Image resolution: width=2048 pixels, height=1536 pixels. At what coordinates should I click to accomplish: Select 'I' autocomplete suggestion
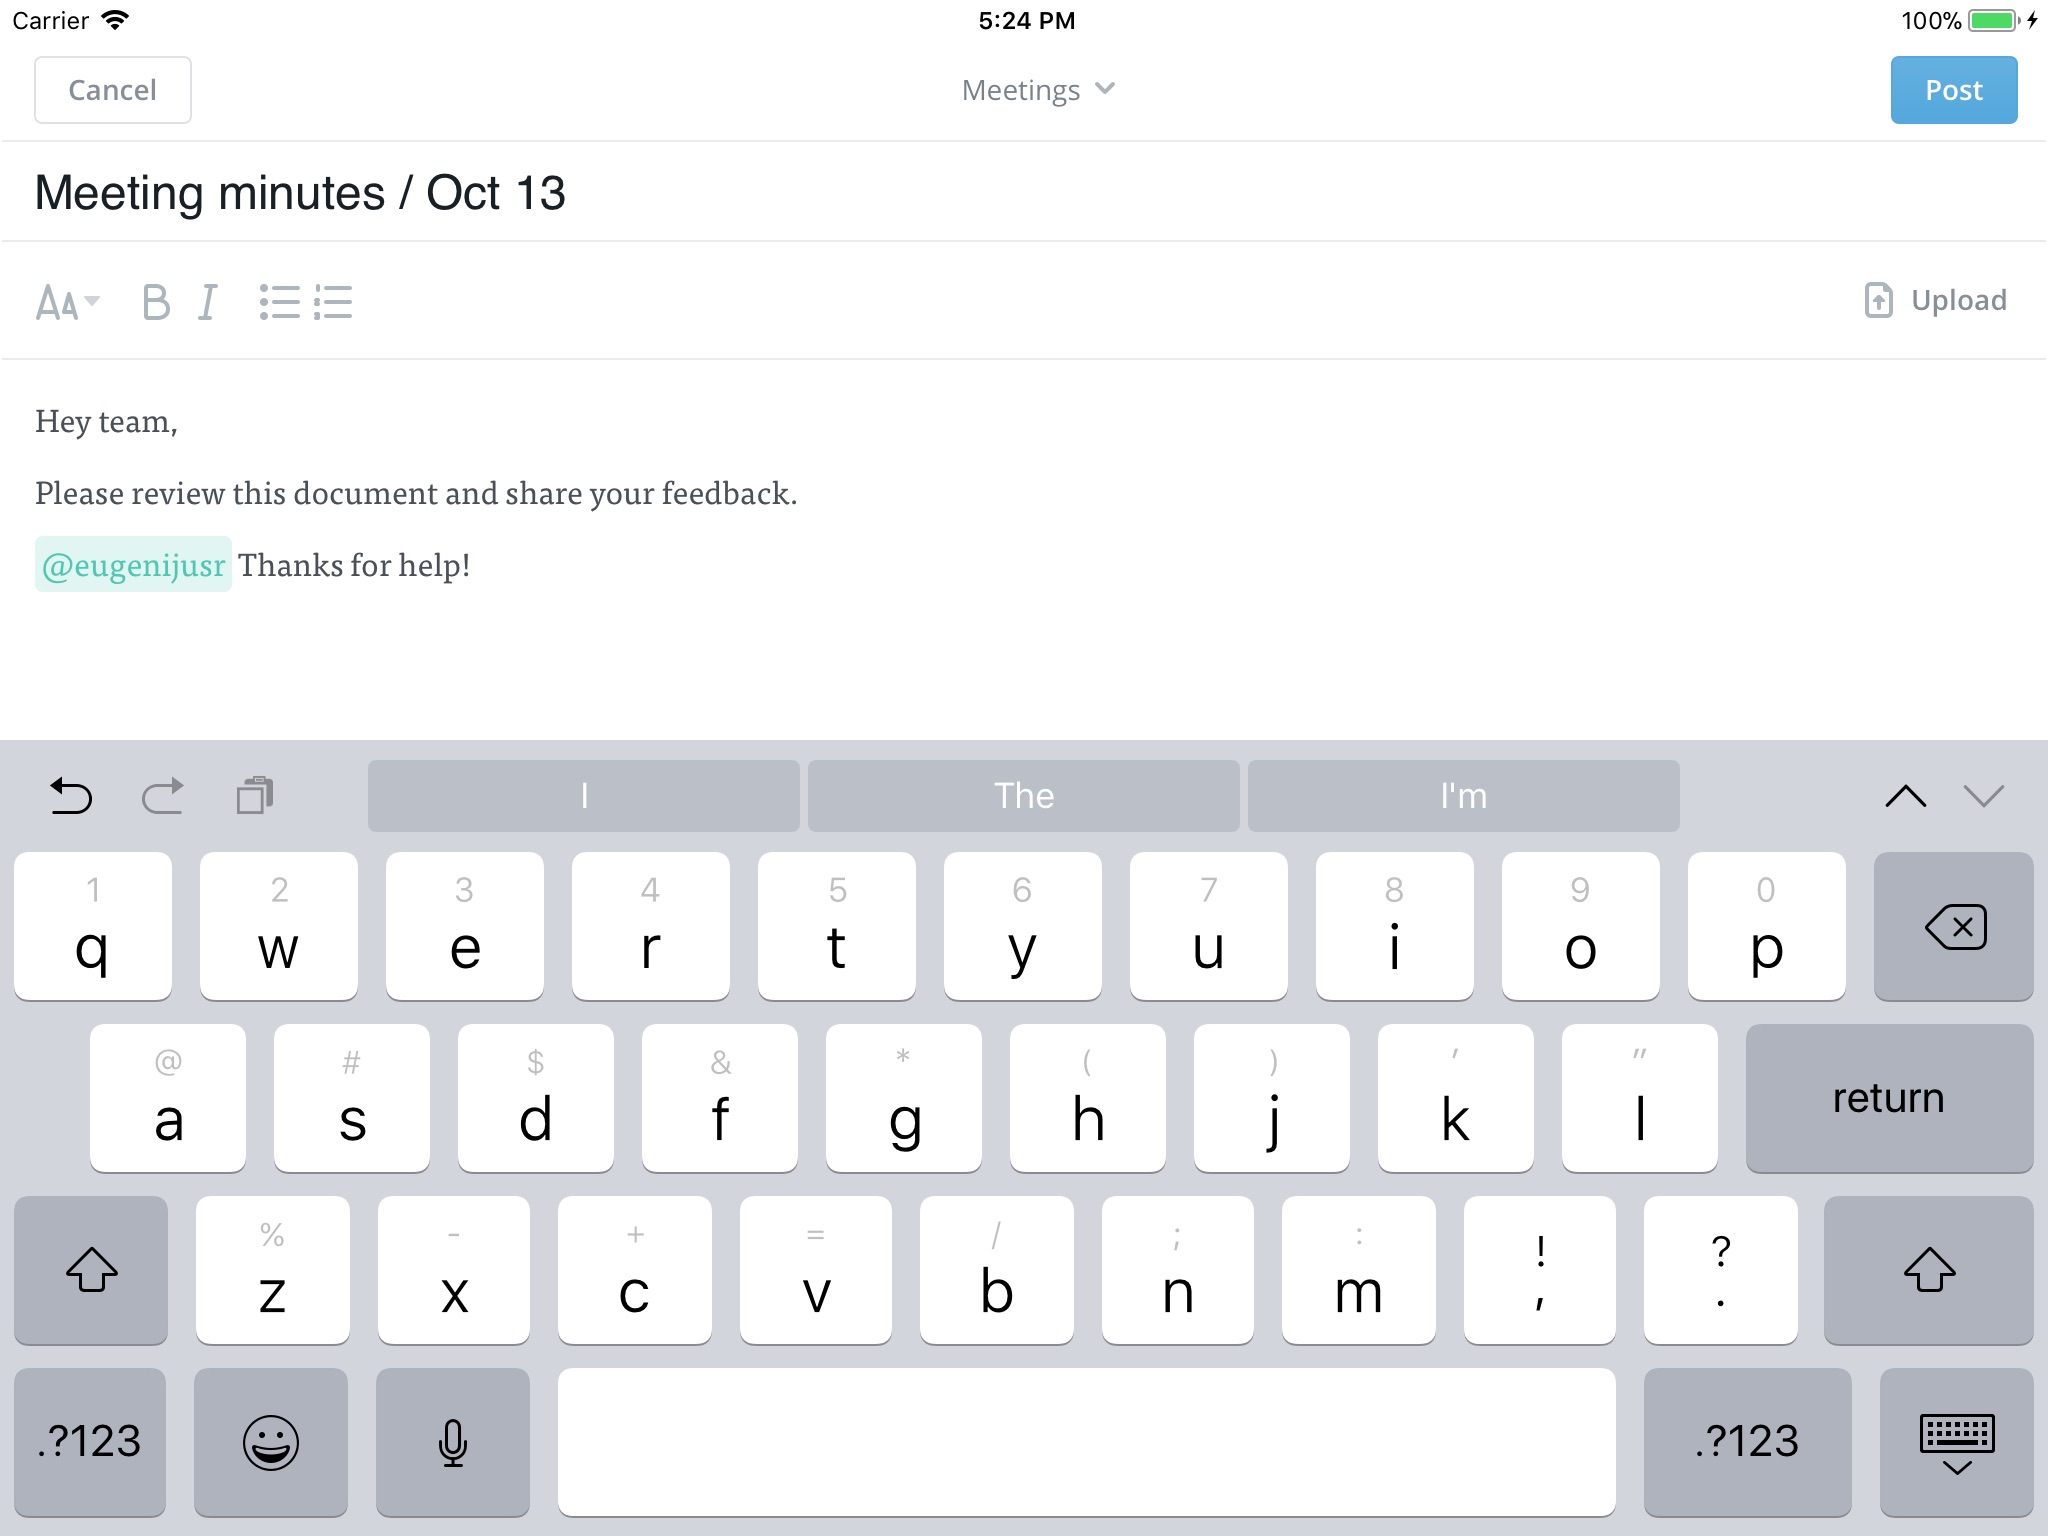pos(582,792)
